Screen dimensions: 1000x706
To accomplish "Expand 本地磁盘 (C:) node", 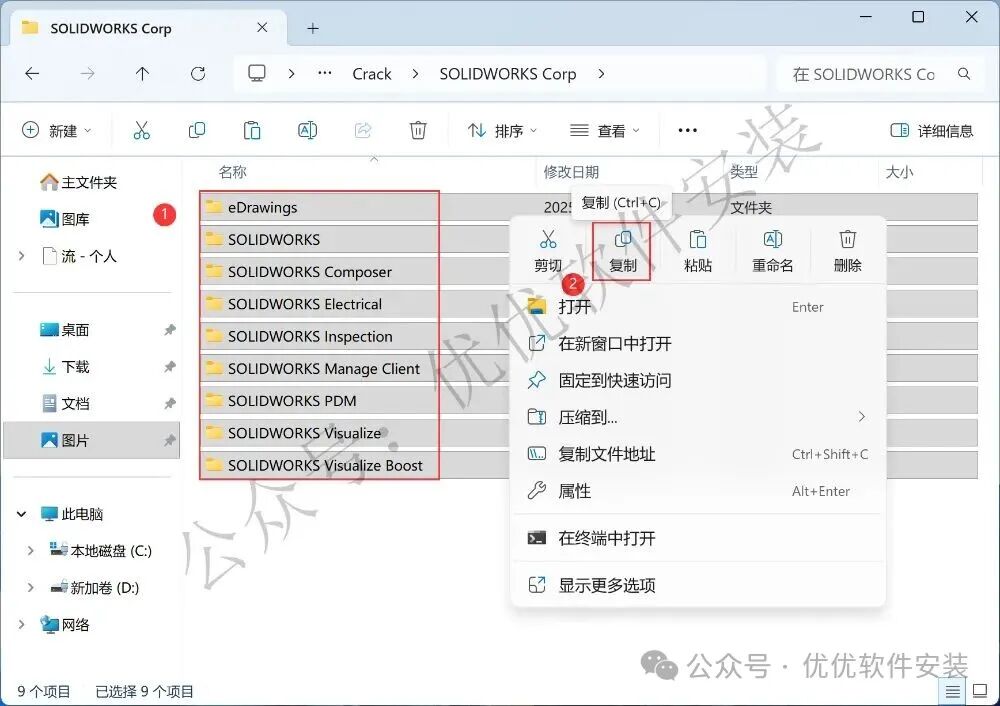I will point(31,550).
